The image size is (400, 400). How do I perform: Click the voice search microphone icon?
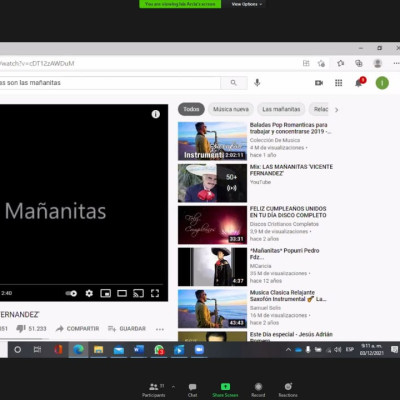[257, 83]
